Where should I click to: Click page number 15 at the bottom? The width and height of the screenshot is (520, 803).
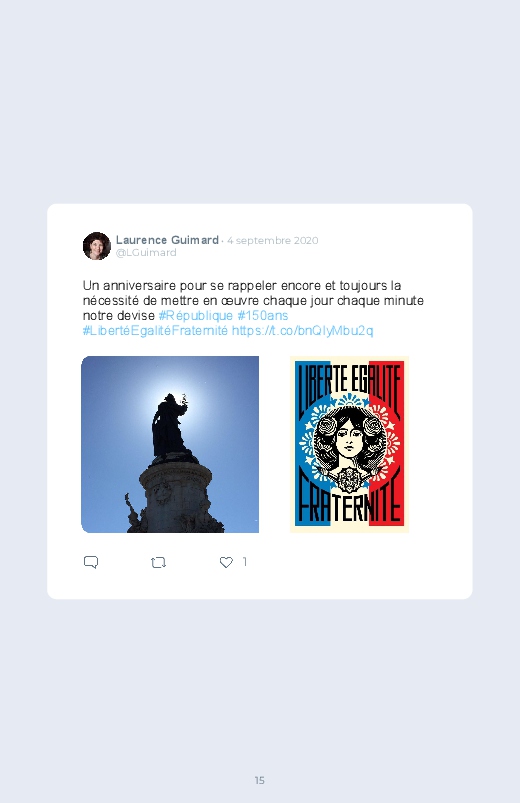pyautogui.click(x=260, y=780)
